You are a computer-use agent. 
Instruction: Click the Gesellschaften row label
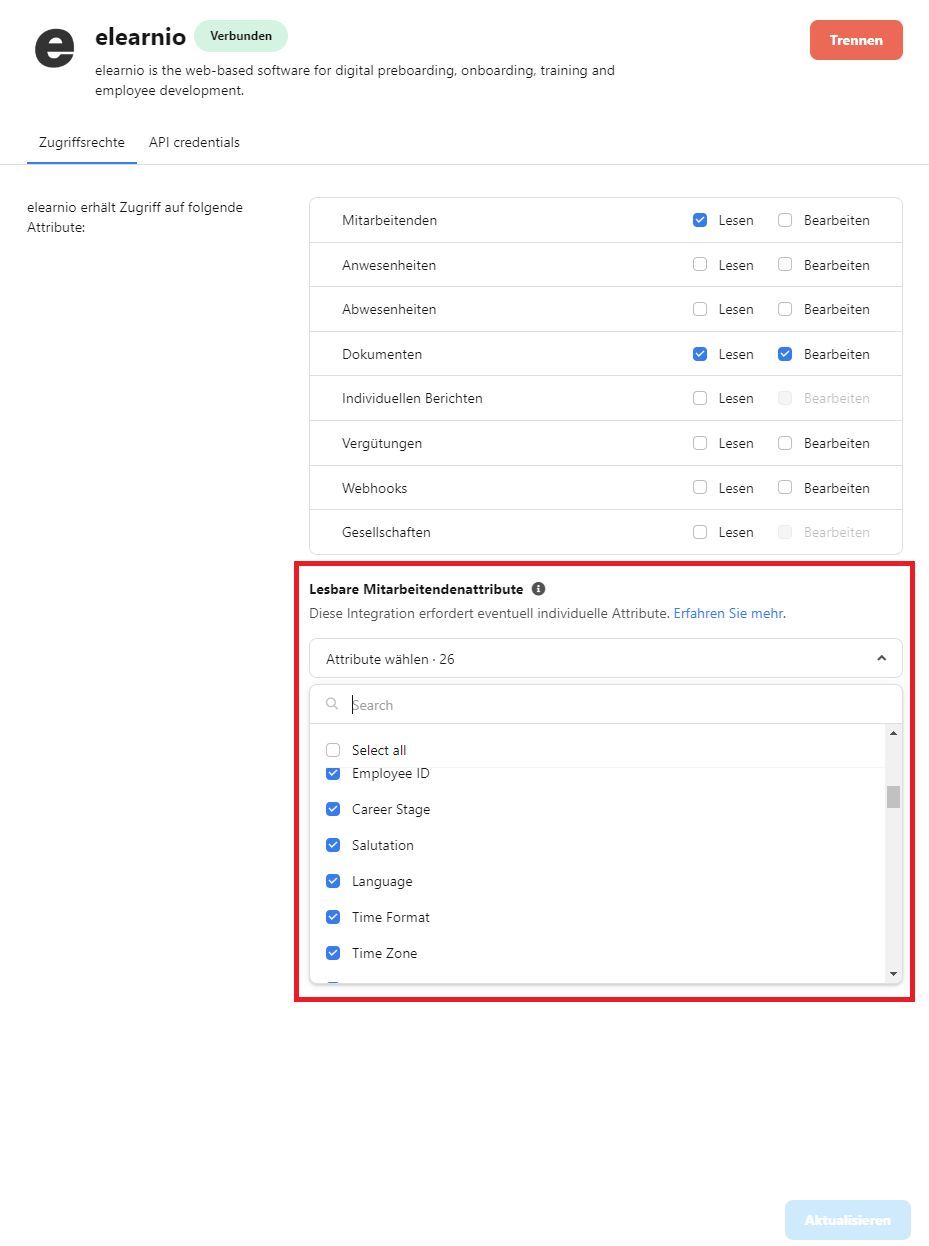coord(386,532)
